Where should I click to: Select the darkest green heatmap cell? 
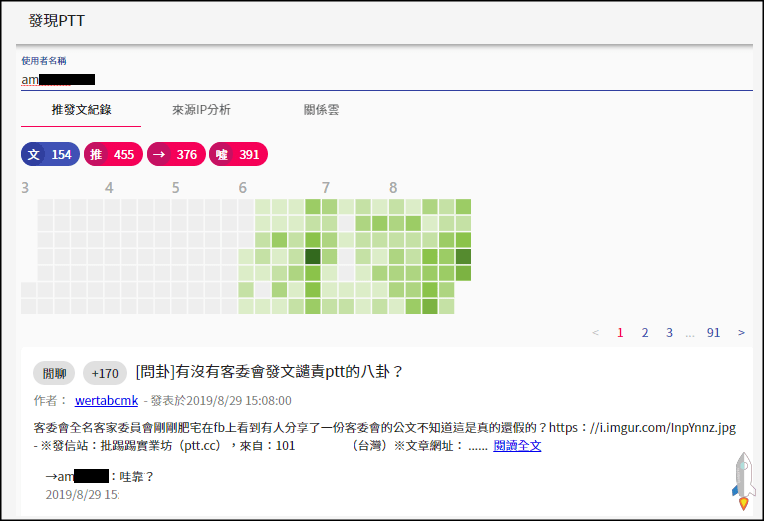click(313, 256)
